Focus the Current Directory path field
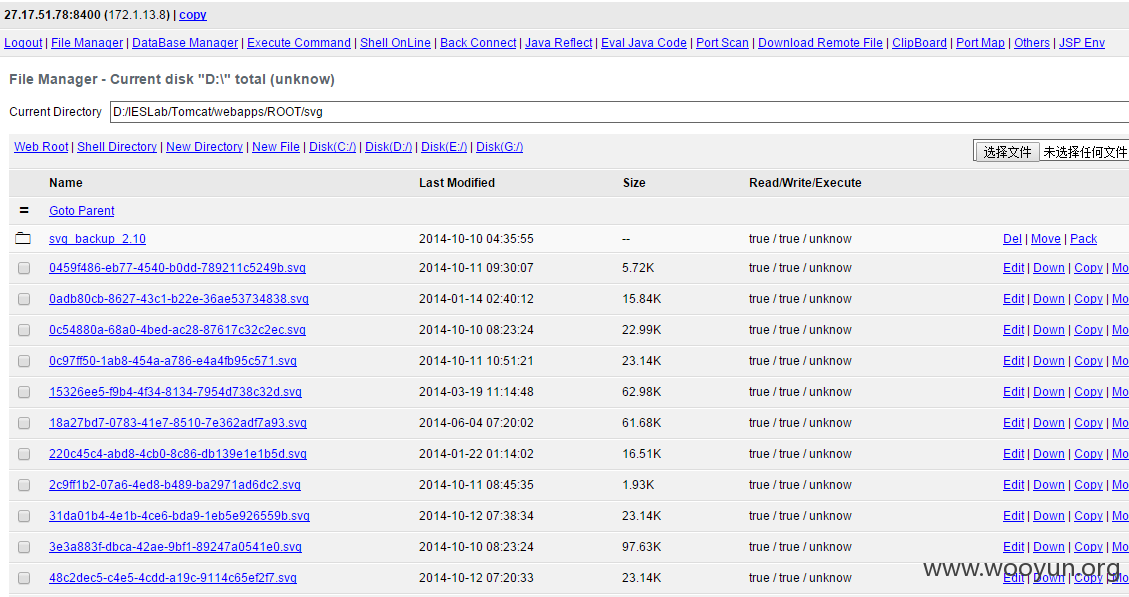This screenshot has height=597, width=1129. click(x=619, y=112)
